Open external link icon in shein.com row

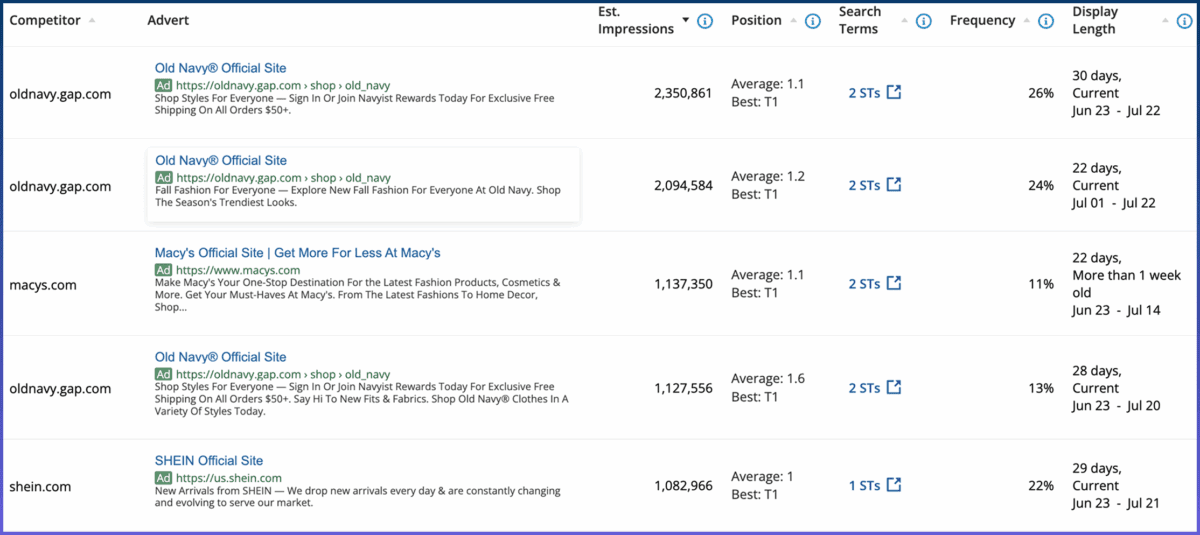[894, 485]
